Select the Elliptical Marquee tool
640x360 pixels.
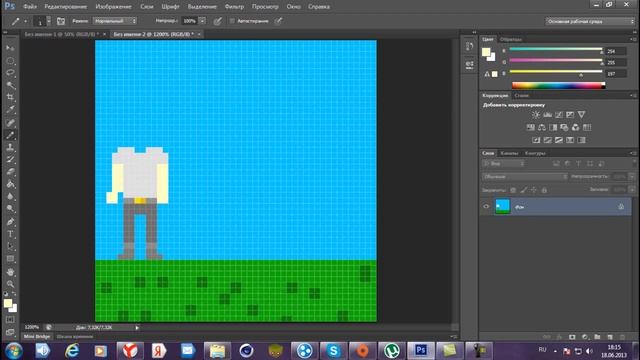click(10, 60)
